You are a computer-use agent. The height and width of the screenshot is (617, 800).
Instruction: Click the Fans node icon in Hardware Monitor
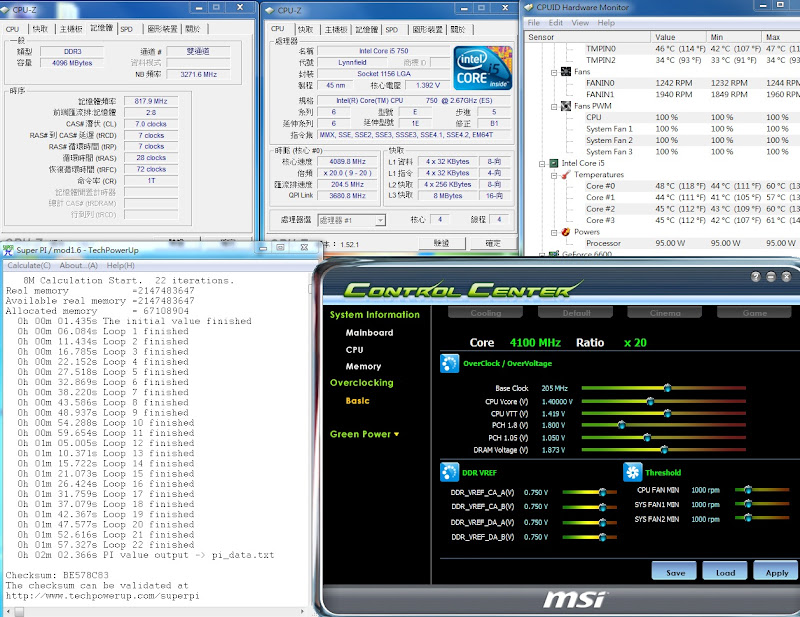coord(566,71)
